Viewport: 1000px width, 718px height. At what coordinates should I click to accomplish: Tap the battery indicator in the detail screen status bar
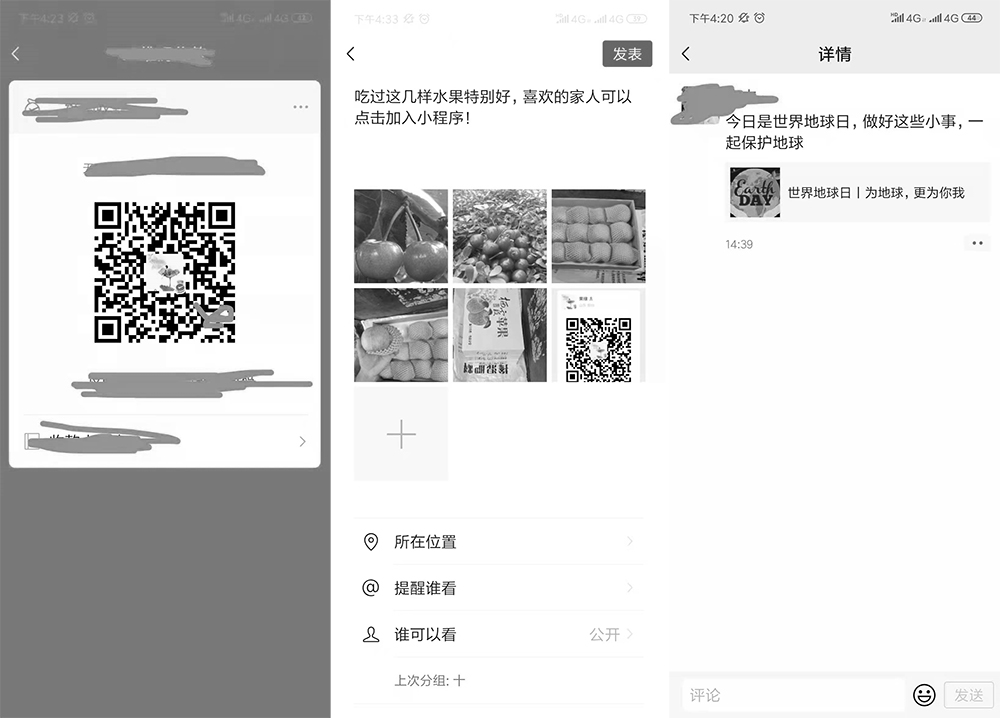tap(971, 18)
